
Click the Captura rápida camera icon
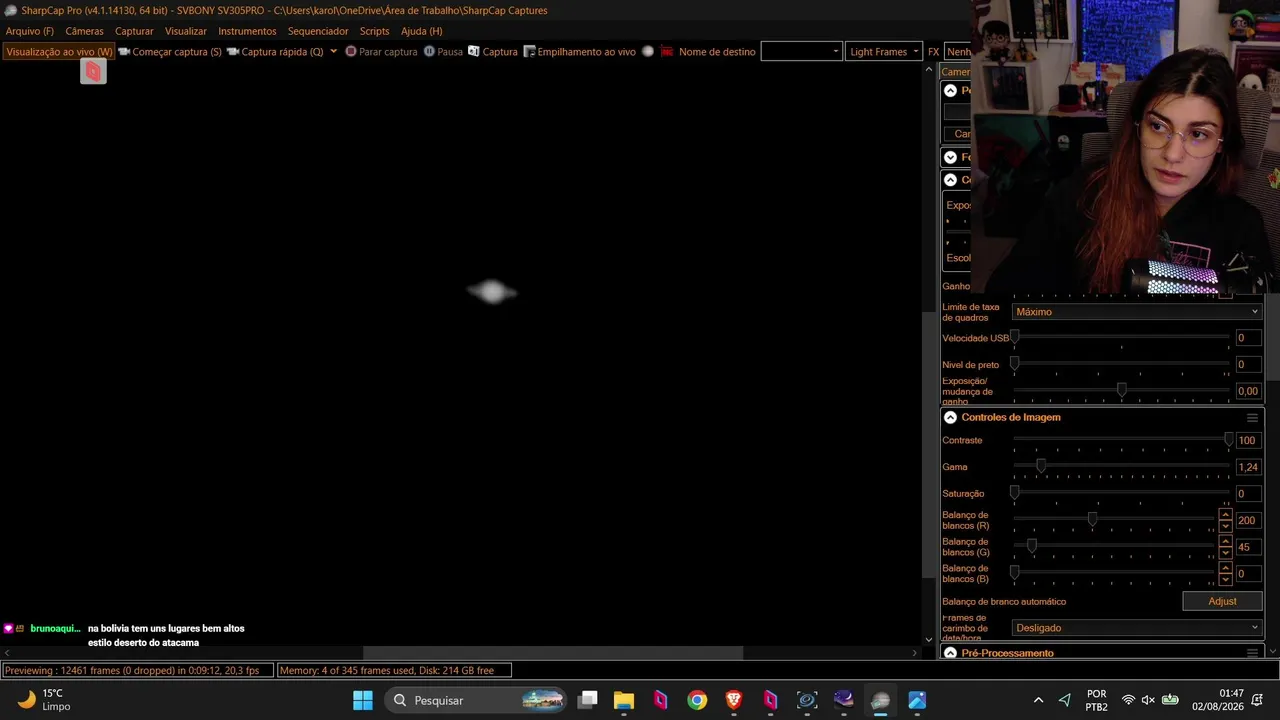(x=233, y=51)
